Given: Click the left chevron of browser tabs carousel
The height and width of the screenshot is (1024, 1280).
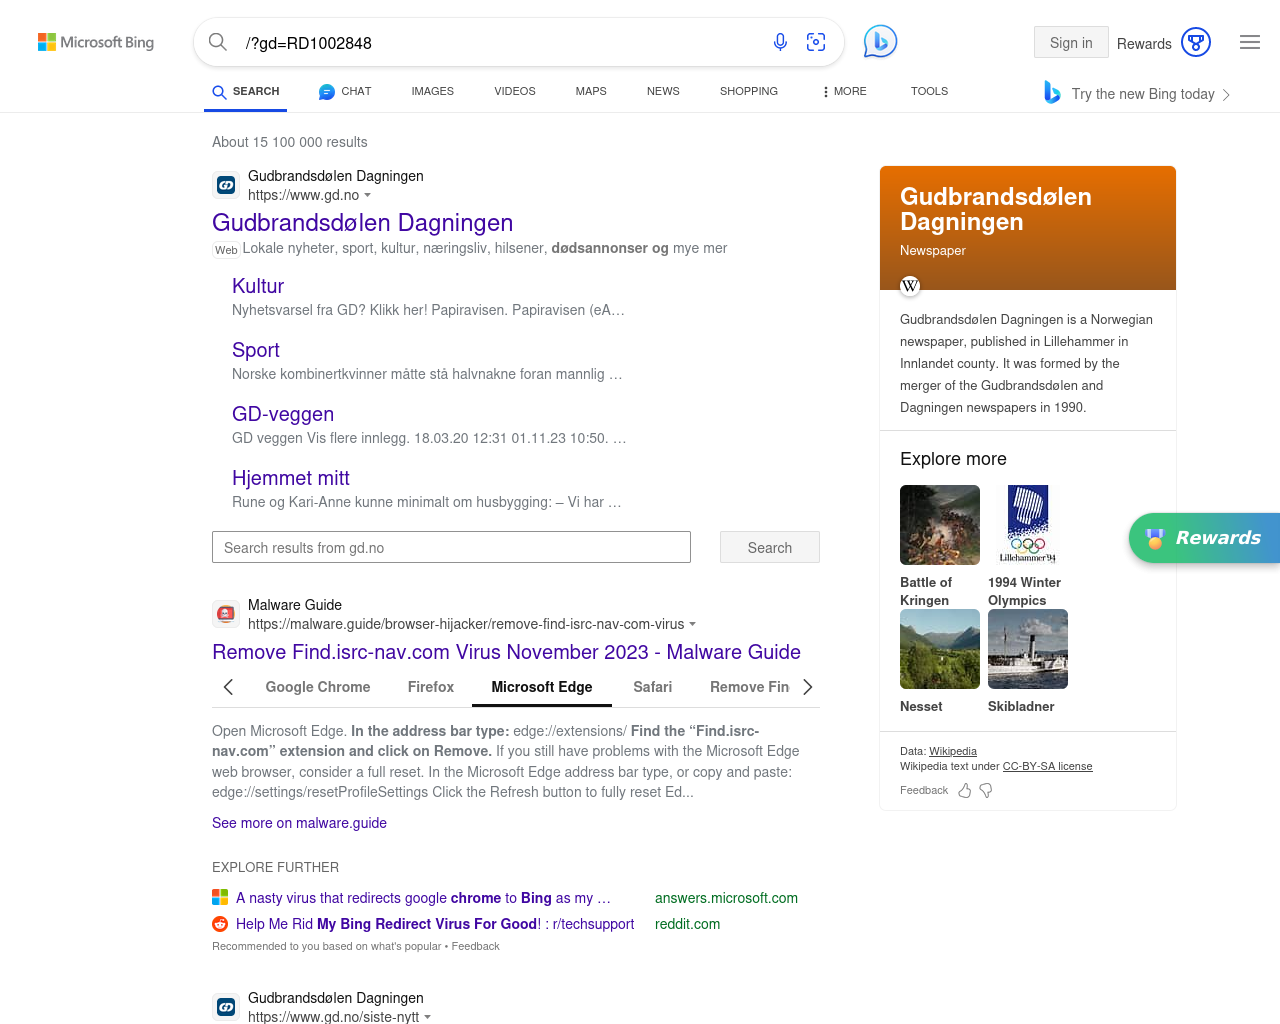Looking at the screenshot, I should 228,687.
